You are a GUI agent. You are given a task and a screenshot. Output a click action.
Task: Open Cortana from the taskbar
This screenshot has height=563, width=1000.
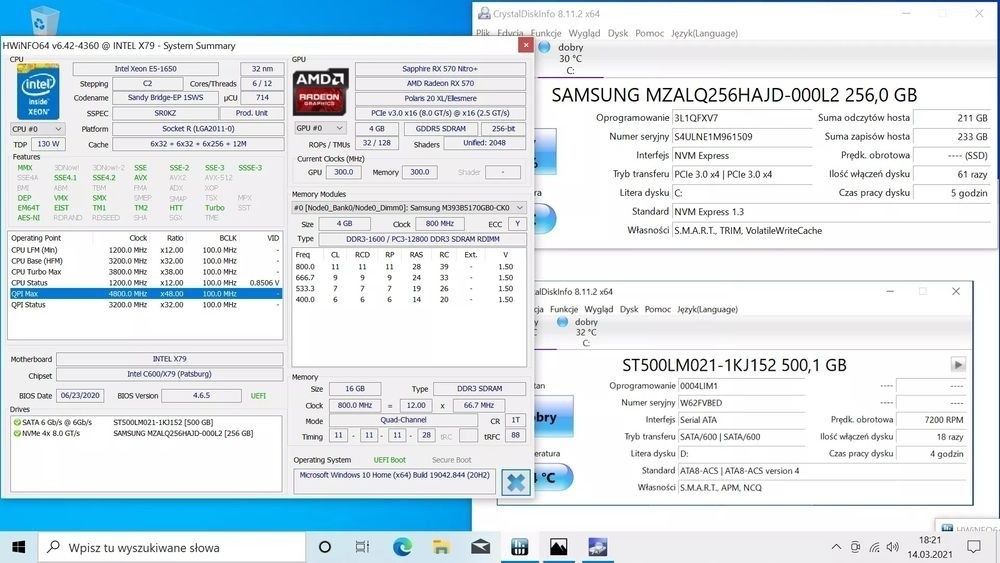(x=325, y=547)
